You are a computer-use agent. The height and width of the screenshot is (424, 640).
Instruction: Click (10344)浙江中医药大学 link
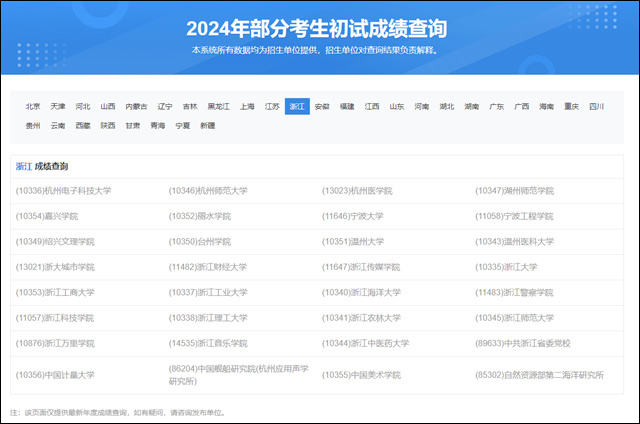365,343
